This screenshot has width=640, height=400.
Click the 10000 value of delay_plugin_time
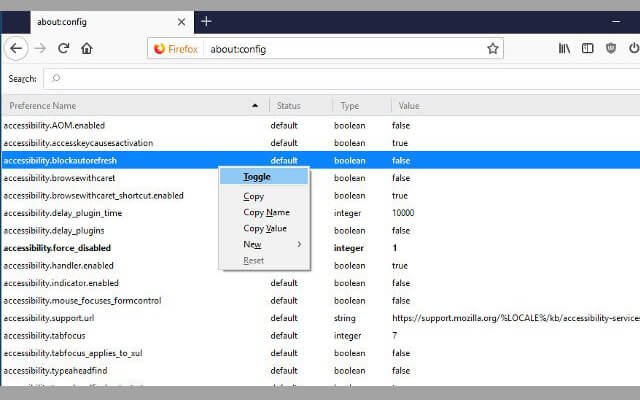[403, 213]
